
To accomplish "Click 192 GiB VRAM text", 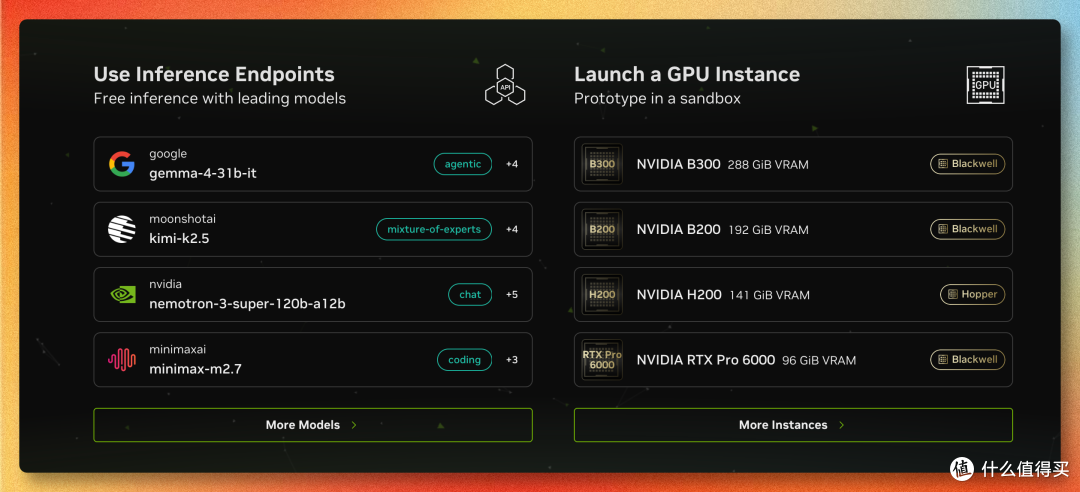I will pyautogui.click(x=769, y=230).
